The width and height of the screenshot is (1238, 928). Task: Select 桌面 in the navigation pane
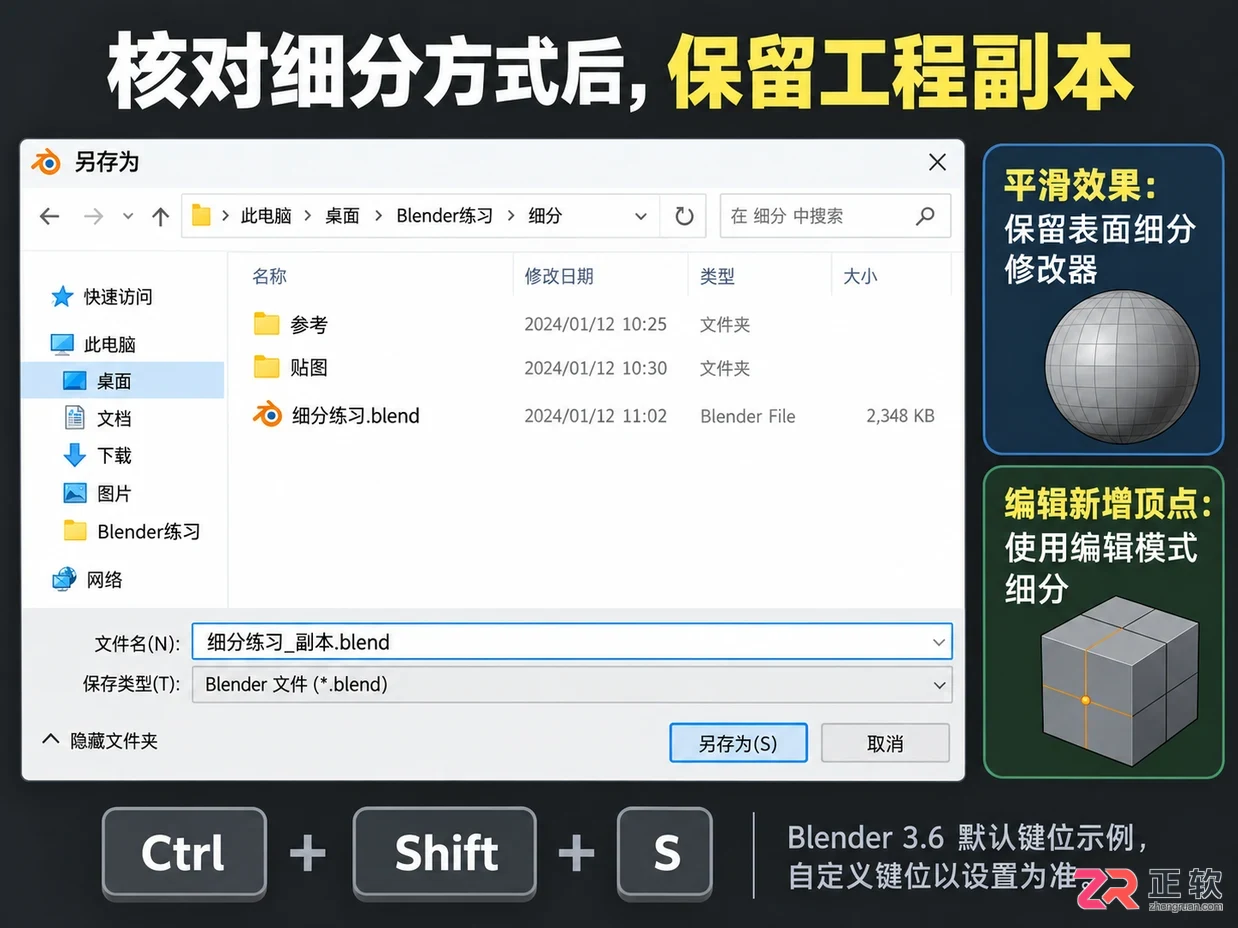(122, 381)
